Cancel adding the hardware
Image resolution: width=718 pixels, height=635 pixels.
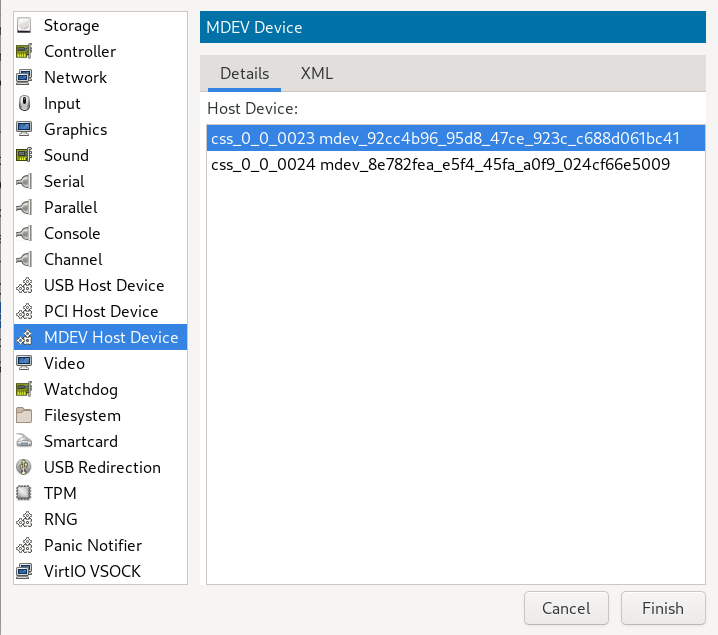click(566, 608)
